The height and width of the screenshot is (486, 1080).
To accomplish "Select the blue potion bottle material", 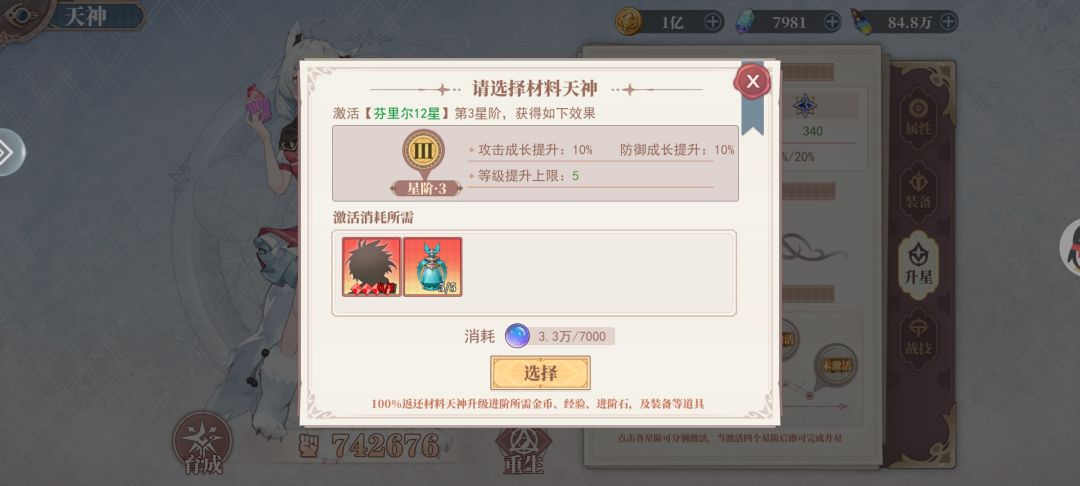I will (433, 267).
